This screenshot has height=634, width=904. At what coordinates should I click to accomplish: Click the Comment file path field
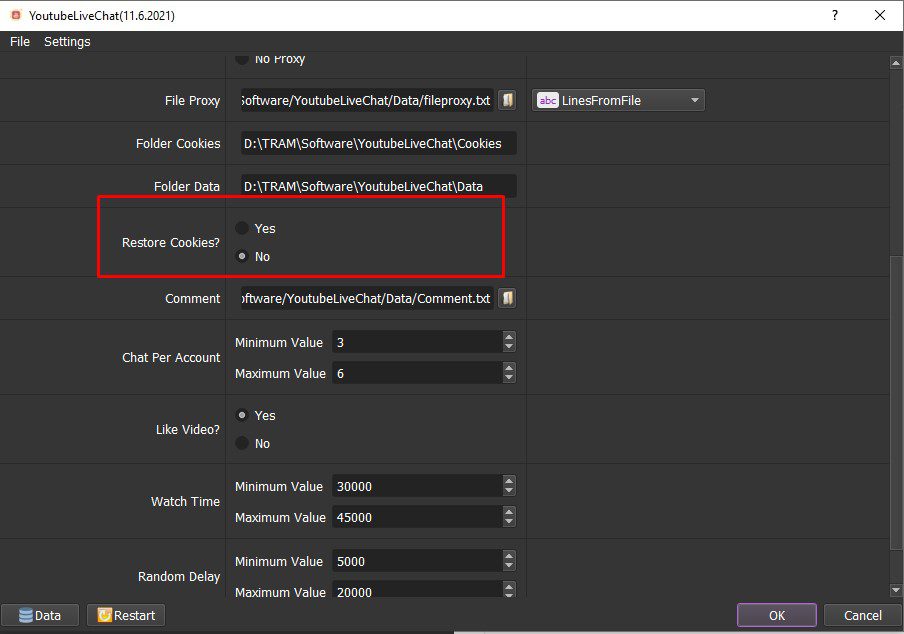pyautogui.click(x=367, y=298)
